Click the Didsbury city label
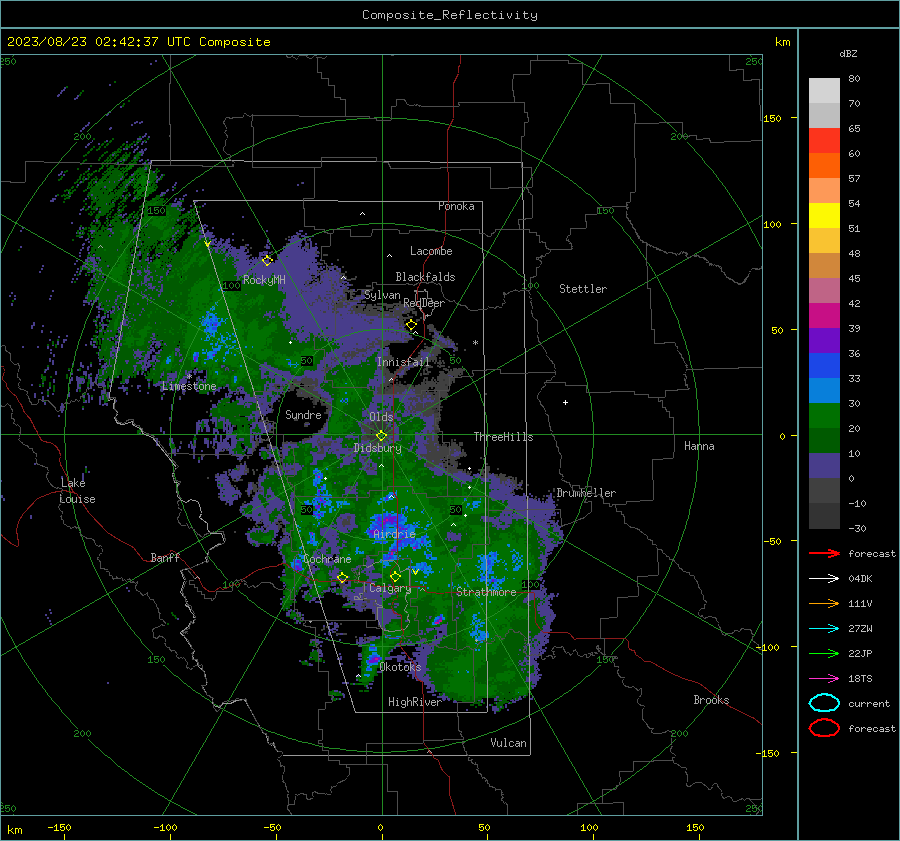 [377, 448]
